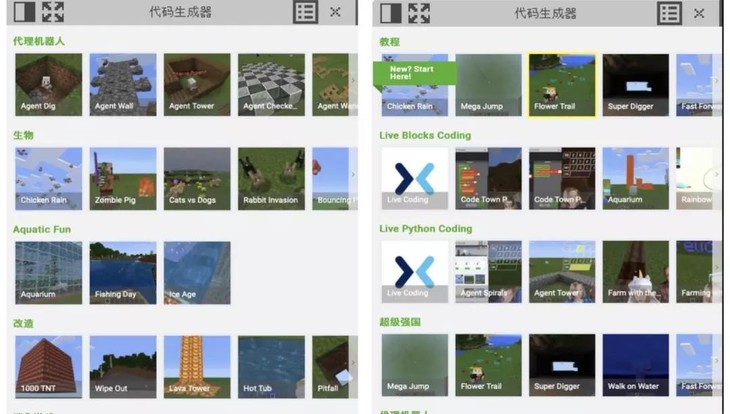Open the Fishing Day sample

[123, 273]
